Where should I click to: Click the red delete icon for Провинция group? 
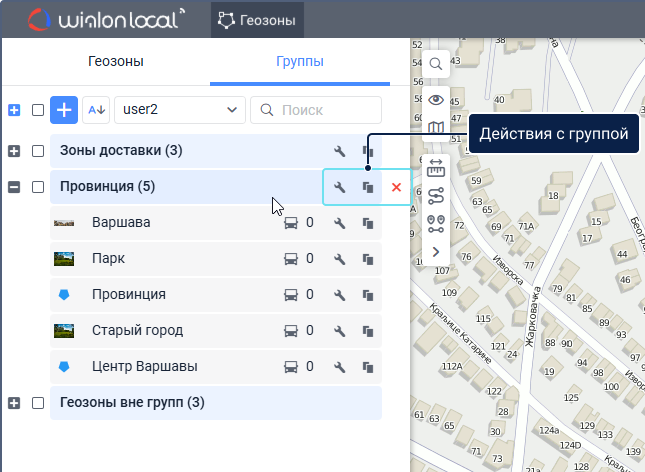coord(396,187)
